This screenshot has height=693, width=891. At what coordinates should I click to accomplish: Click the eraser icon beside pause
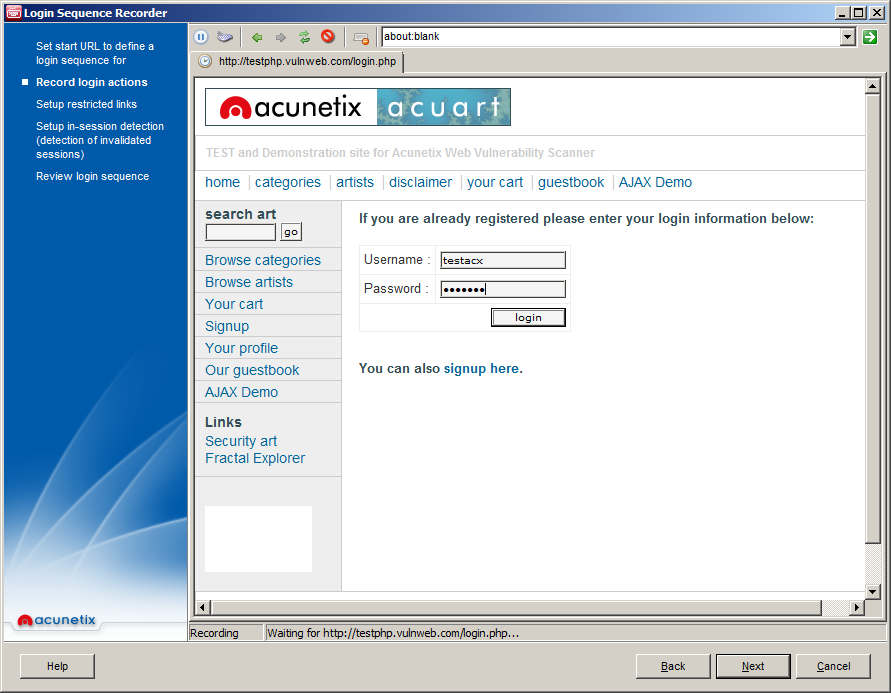225,37
